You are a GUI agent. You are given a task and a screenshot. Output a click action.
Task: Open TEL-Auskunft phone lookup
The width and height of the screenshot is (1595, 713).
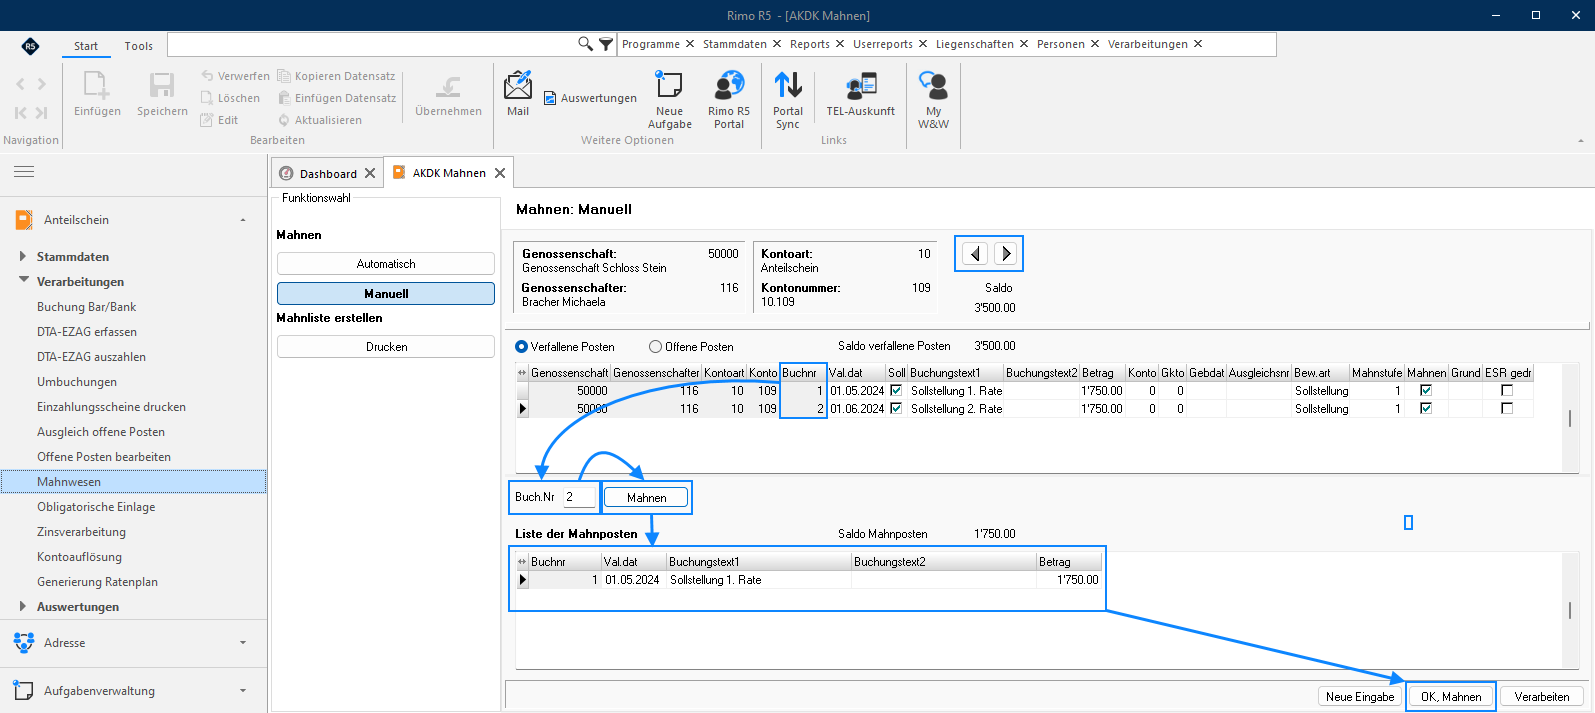(x=860, y=94)
